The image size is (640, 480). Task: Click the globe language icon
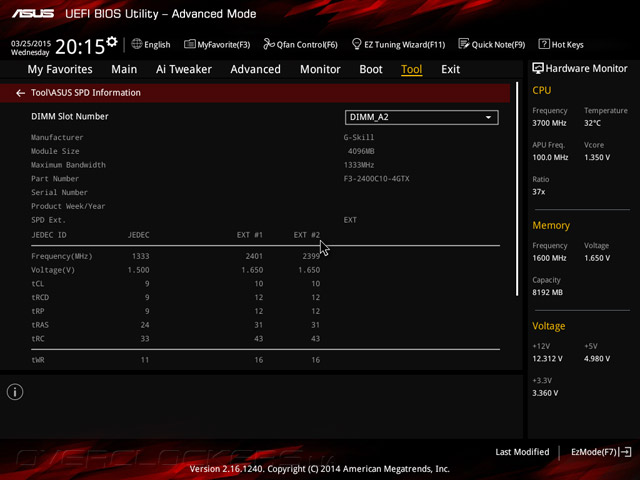(136, 44)
